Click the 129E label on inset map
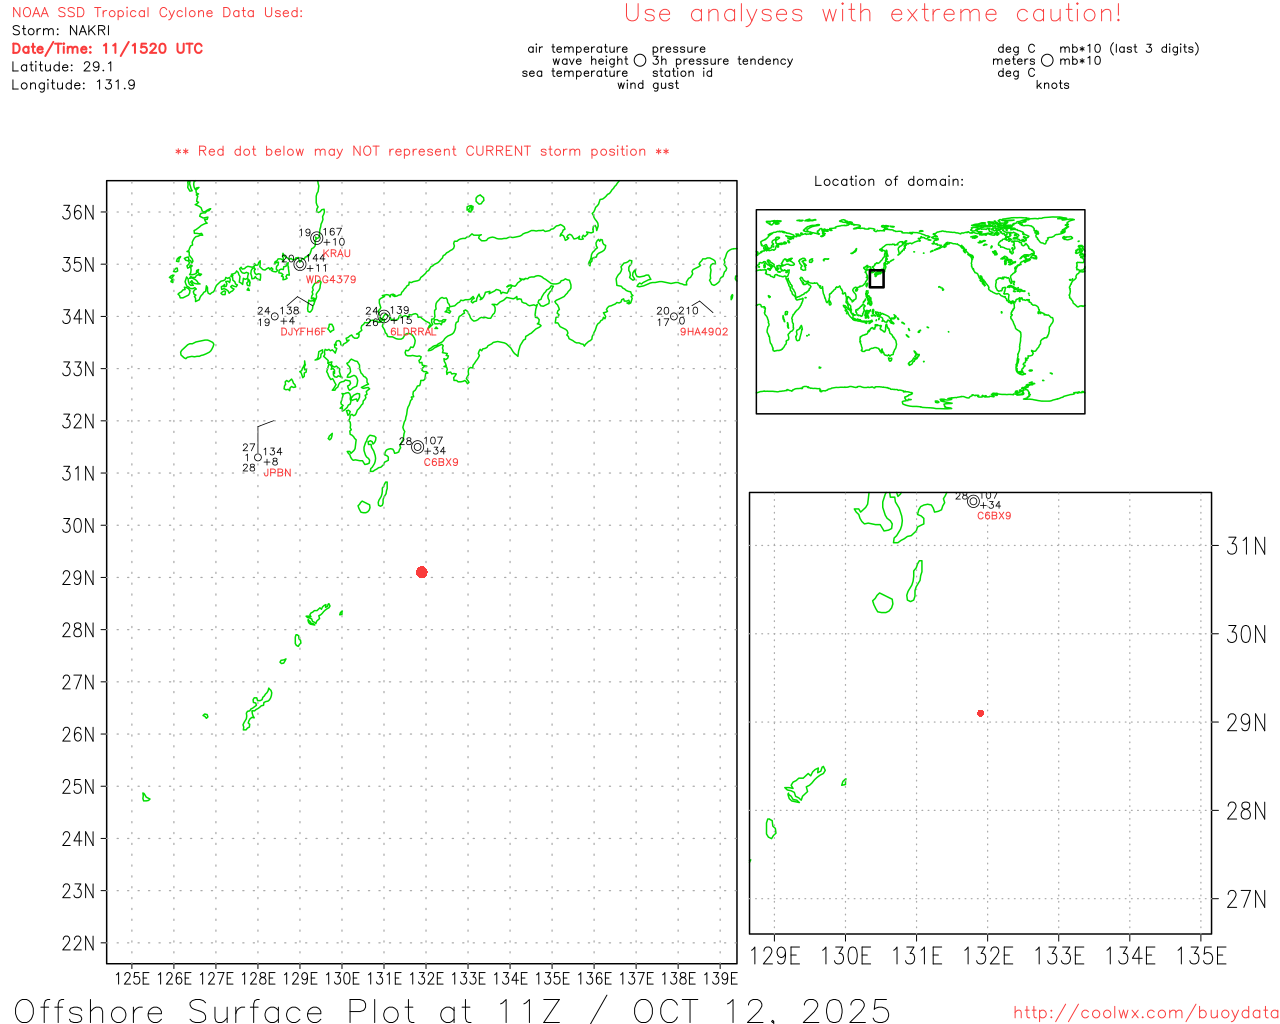 (x=775, y=956)
